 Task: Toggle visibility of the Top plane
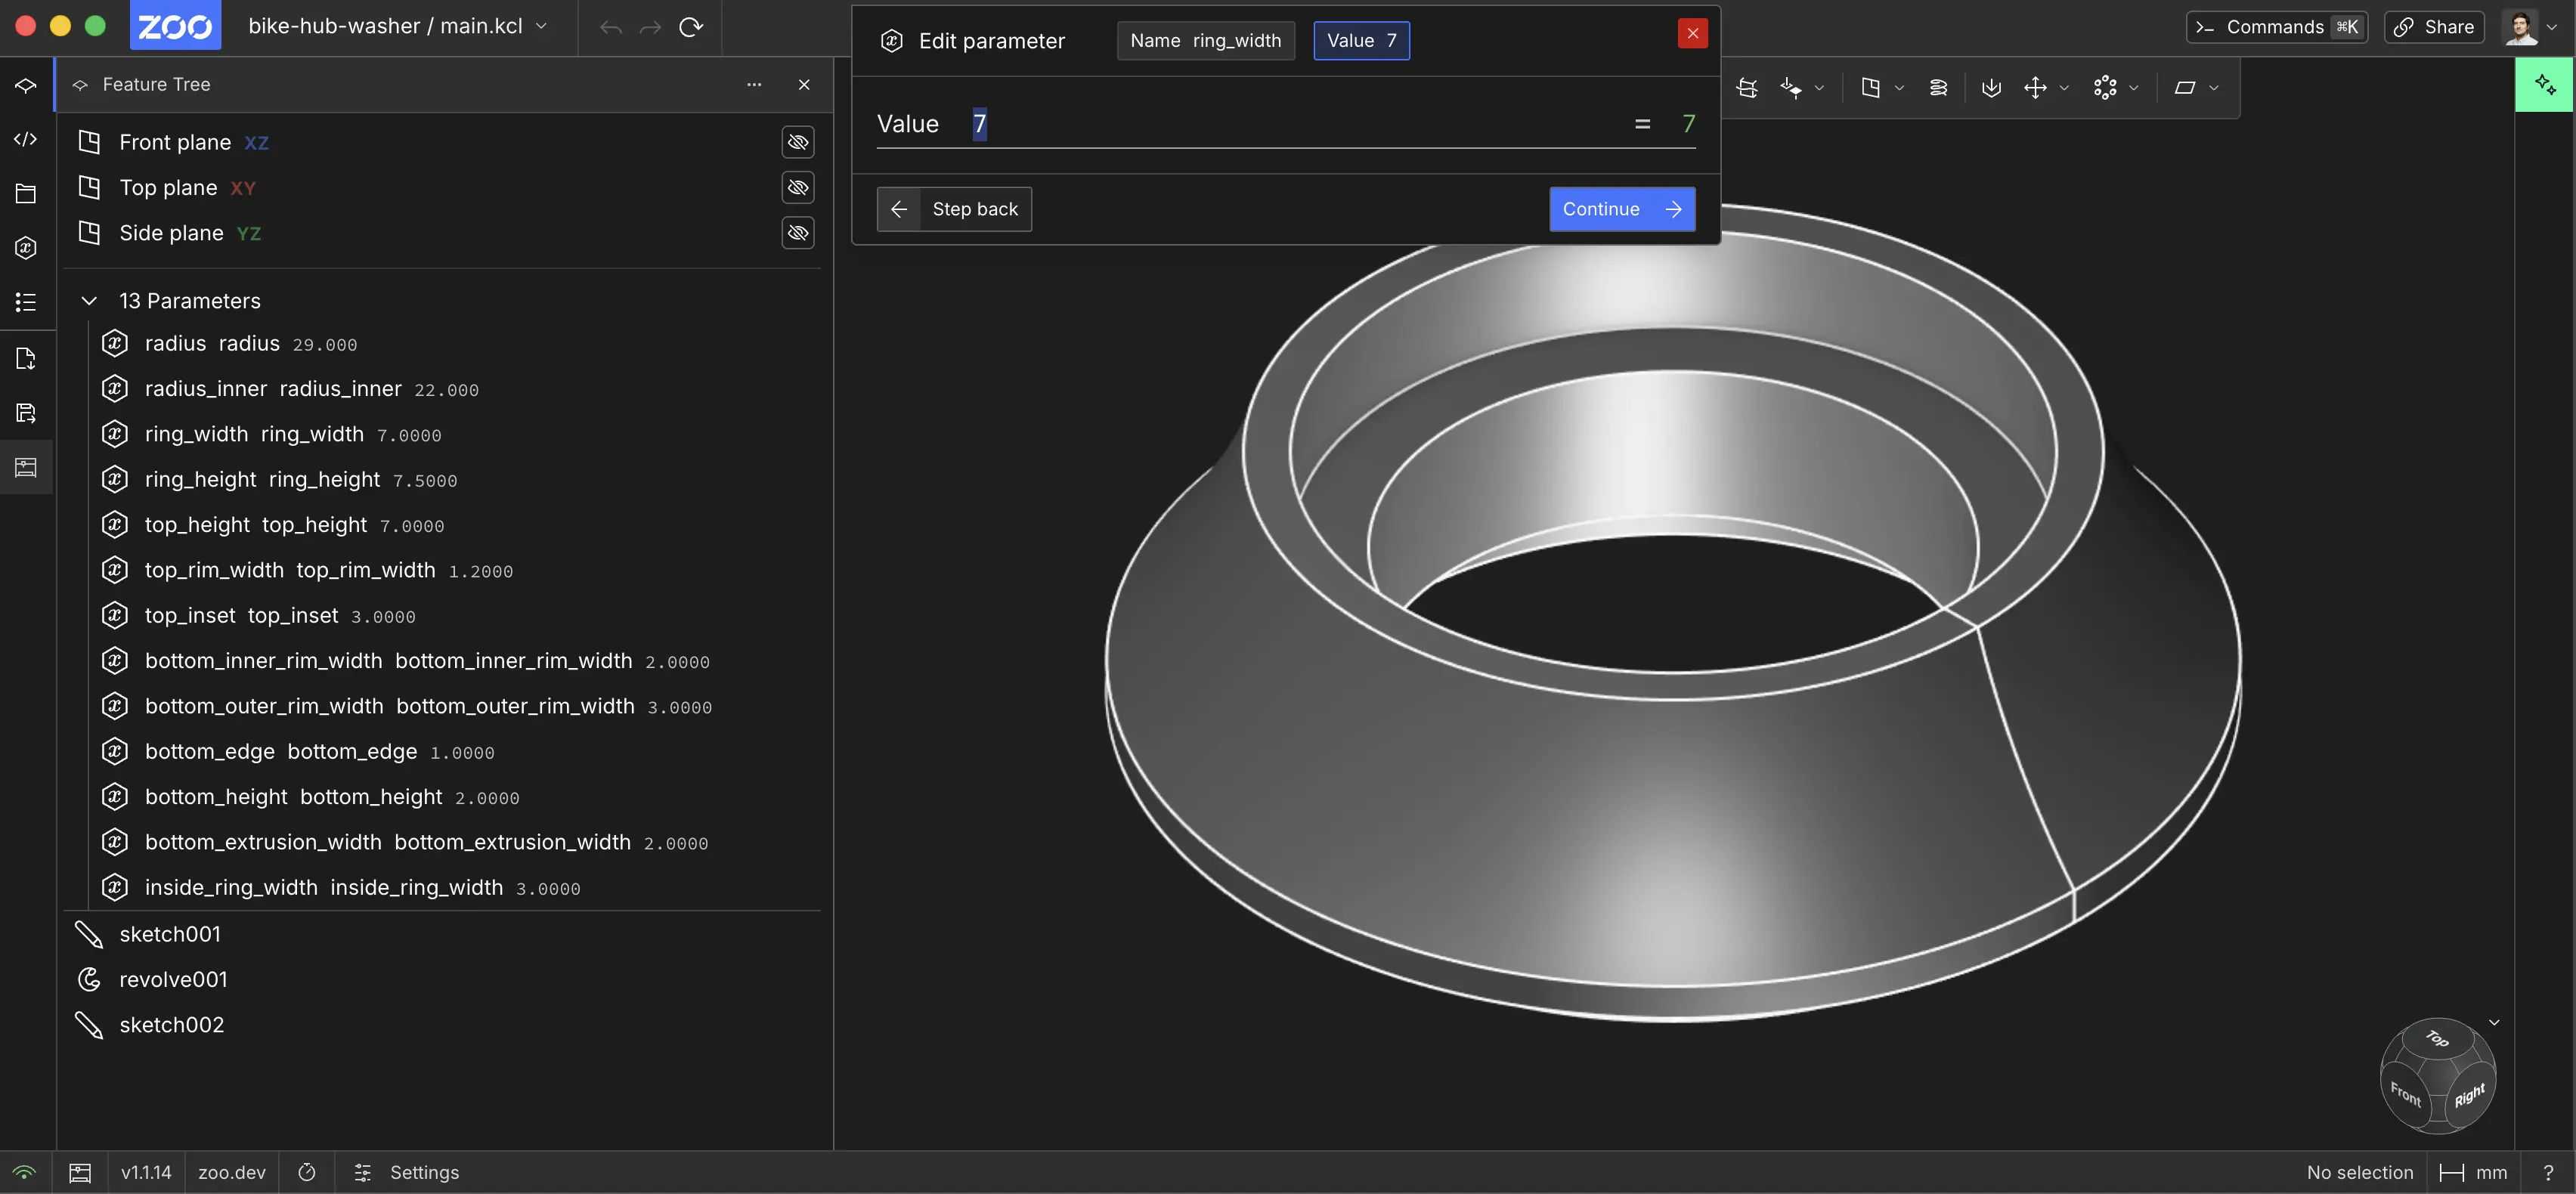[797, 188]
